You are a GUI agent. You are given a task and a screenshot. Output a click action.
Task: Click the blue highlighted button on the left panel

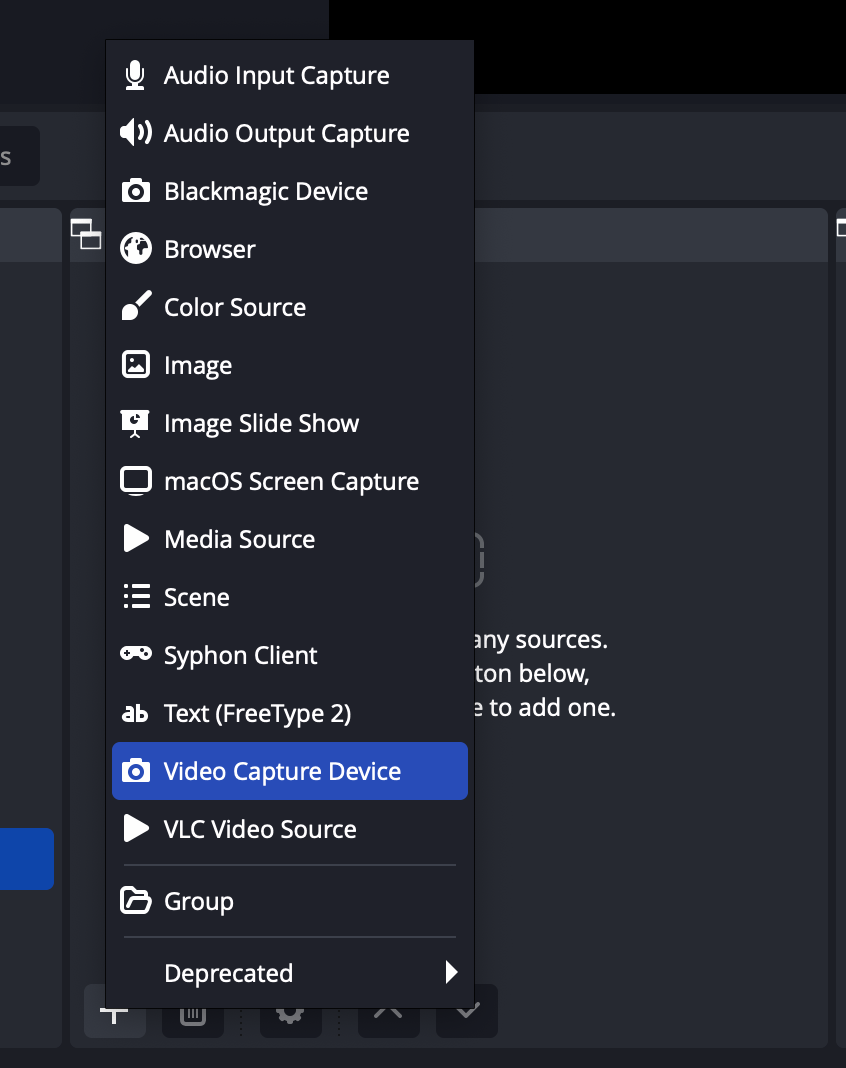(x=26, y=858)
